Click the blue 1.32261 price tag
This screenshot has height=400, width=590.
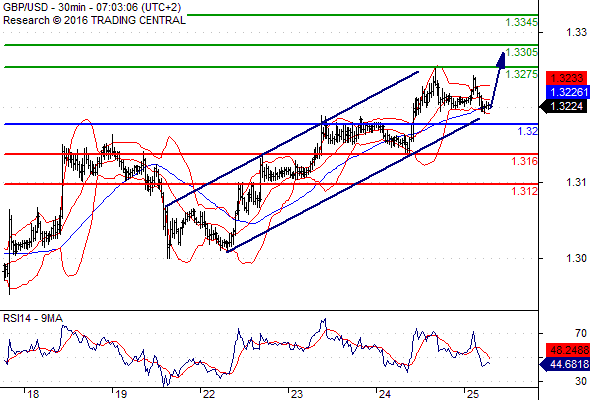567,92
